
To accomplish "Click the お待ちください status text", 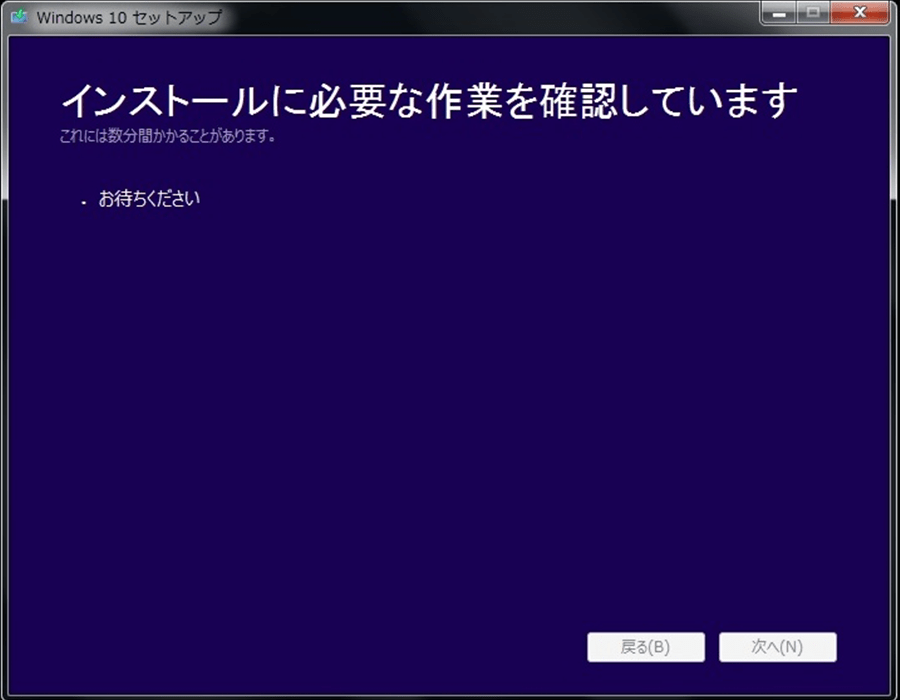I will (x=149, y=199).
